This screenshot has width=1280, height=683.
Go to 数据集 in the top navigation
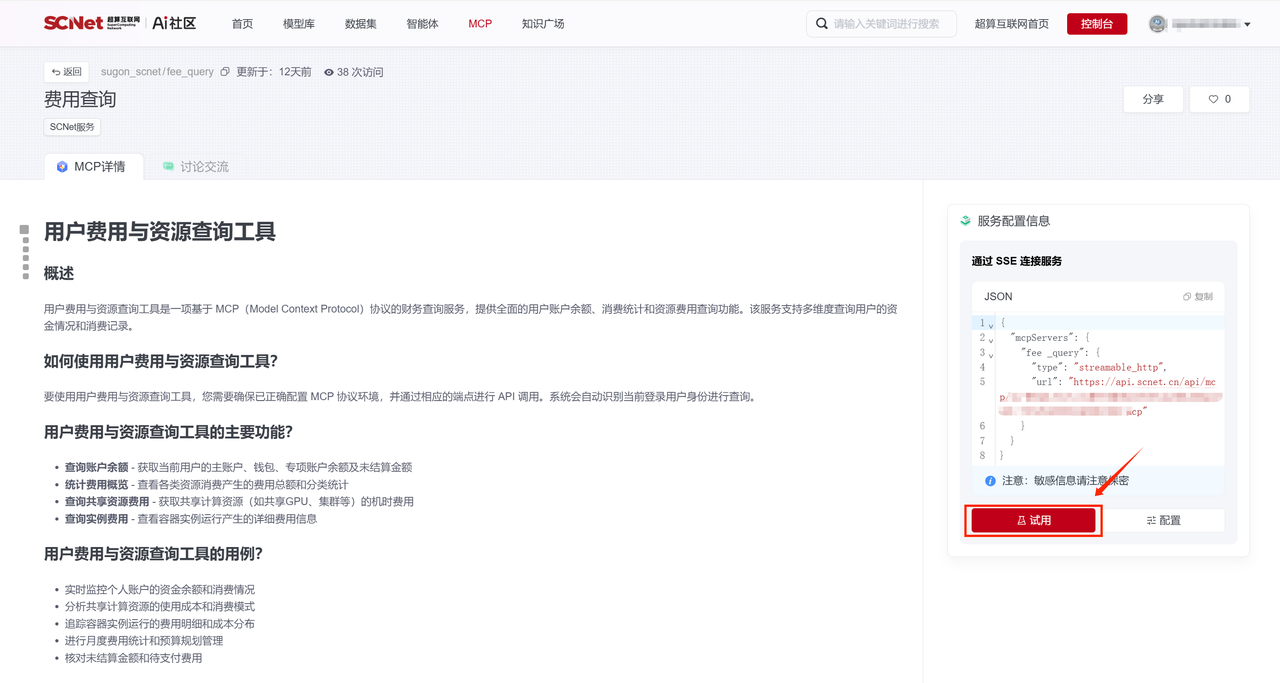tap(361, 24)
